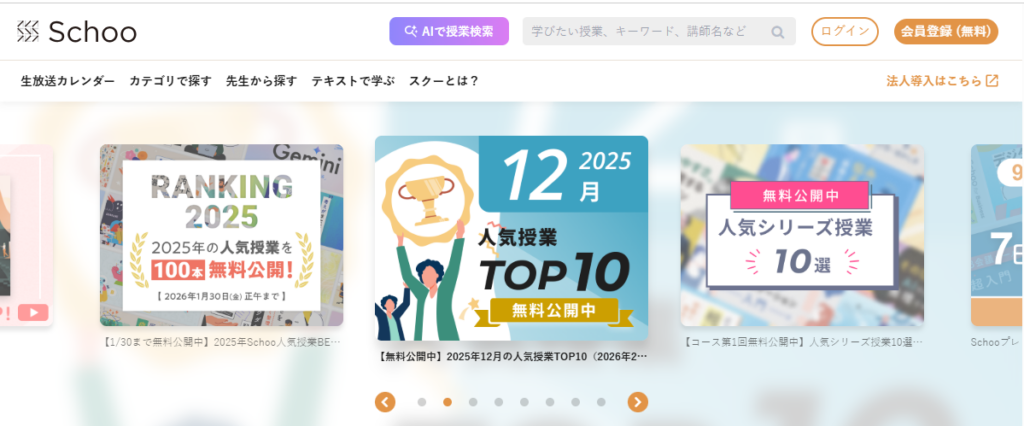
Task: Click sparkle icon in AIで授業検索 button
Action: click(410, 31)
